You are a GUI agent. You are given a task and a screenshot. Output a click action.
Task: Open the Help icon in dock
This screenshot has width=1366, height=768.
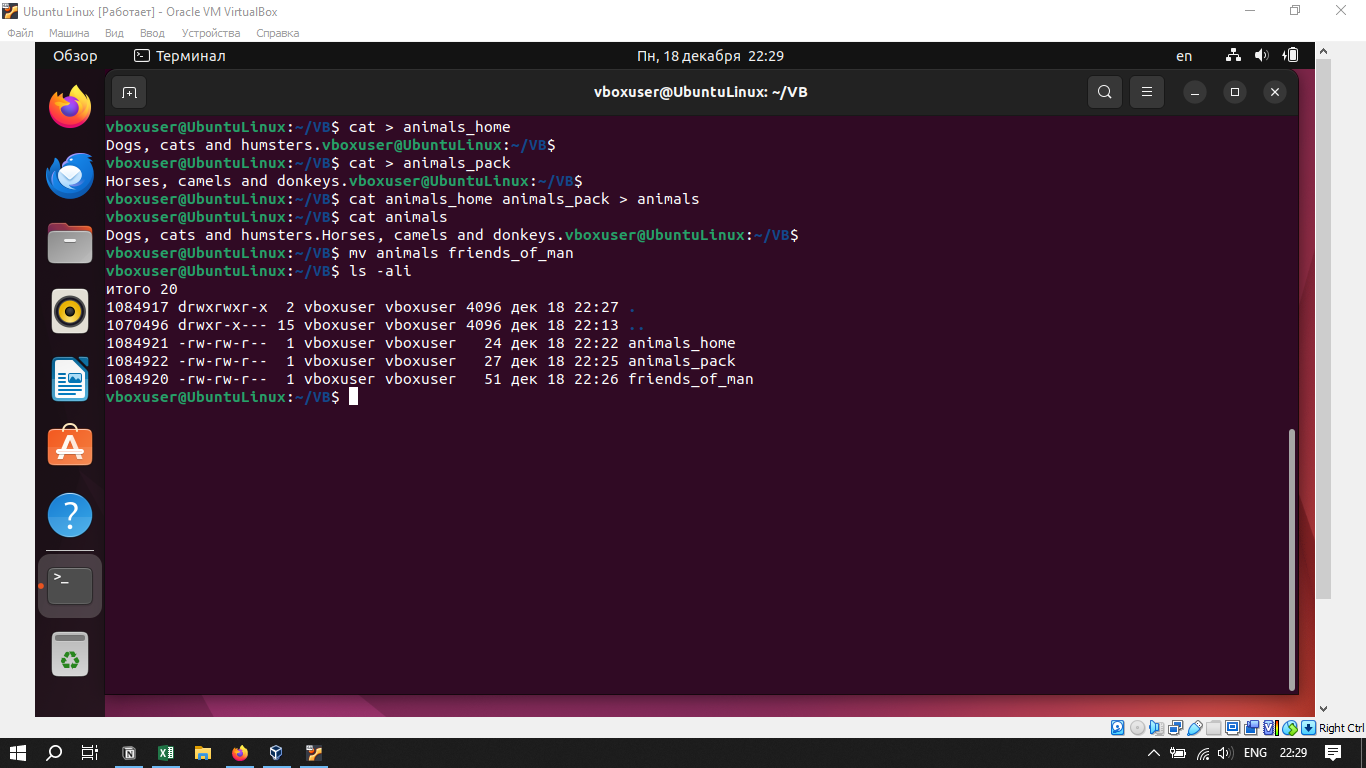pyautogui.click(x=70, y=516)
